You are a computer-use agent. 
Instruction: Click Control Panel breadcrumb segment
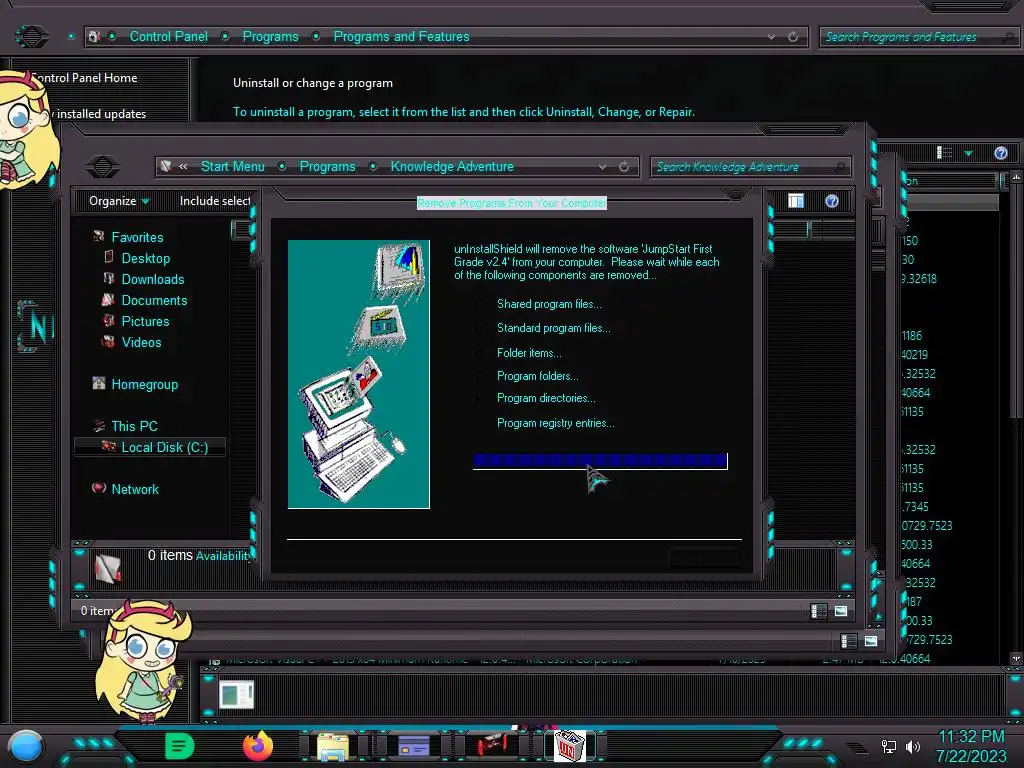(x=168, y=37)
